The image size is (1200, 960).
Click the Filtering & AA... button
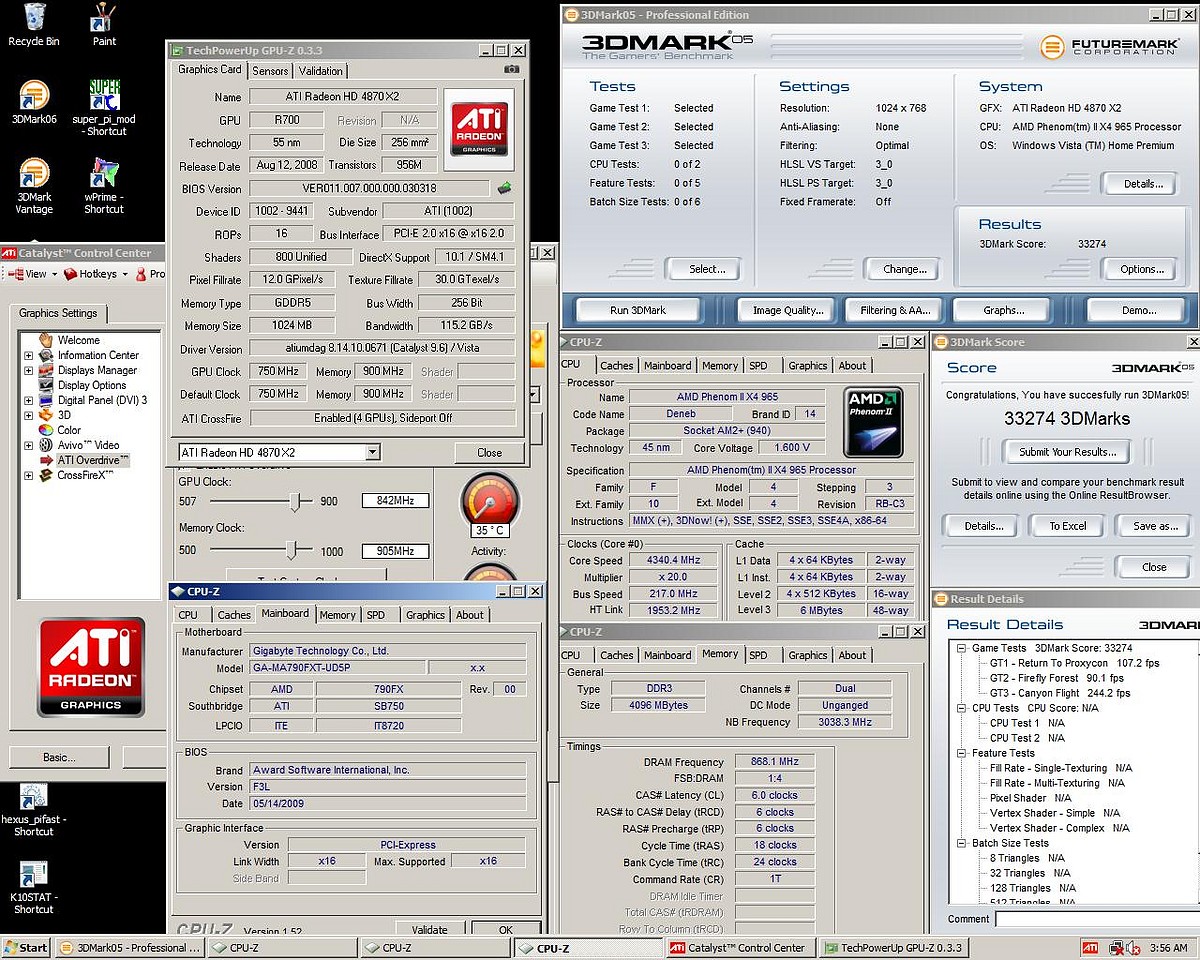click(895, 310)
